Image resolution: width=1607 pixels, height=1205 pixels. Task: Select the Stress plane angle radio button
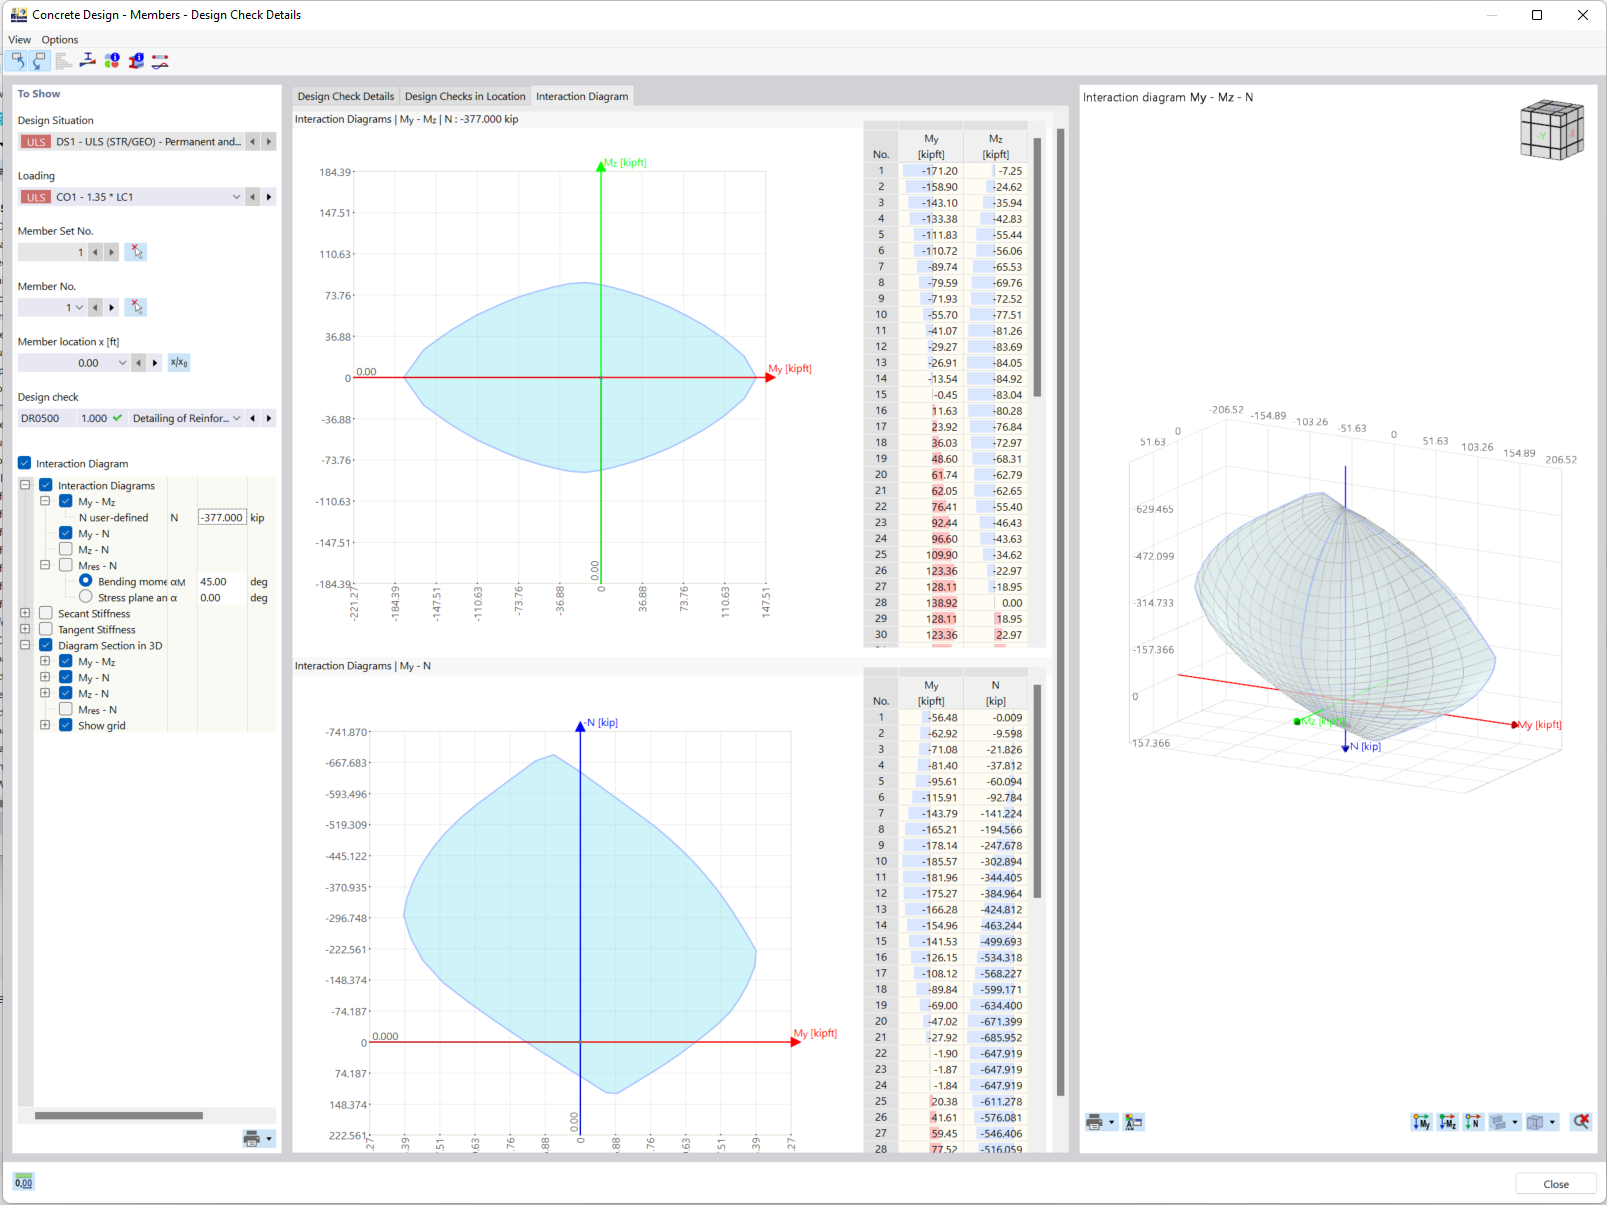tap(86, 596)
